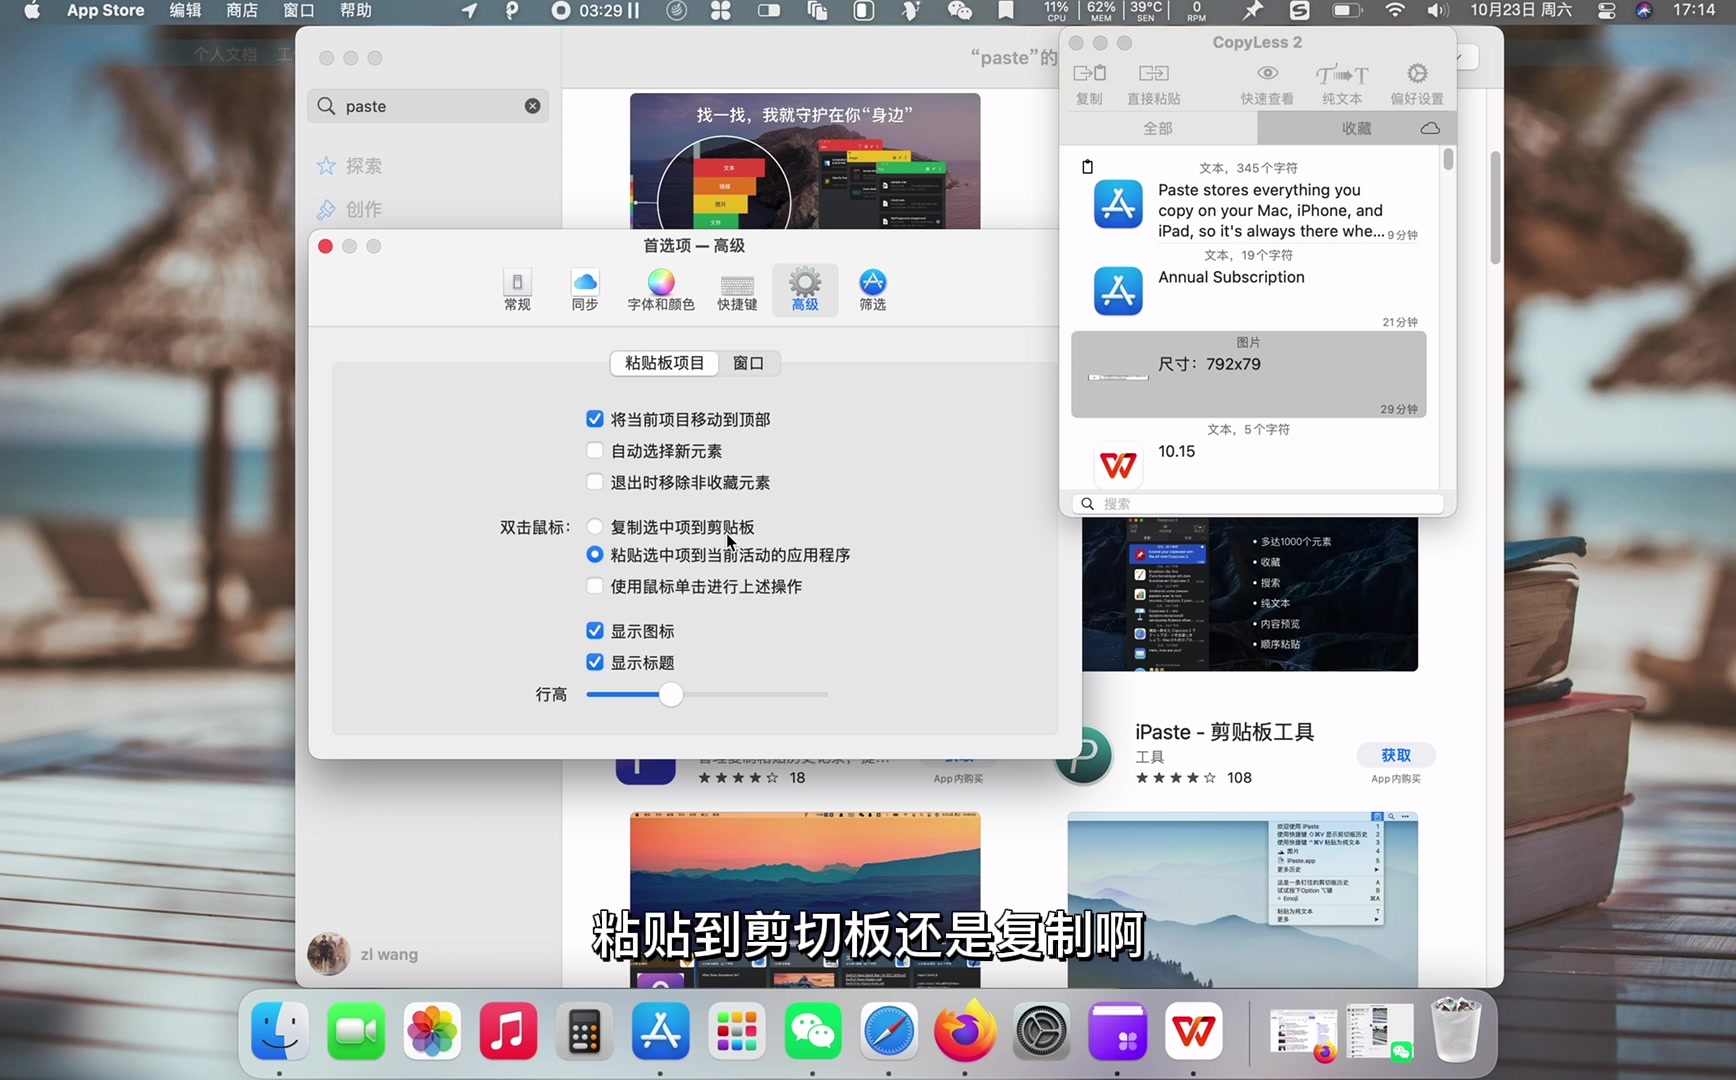
Task: Open the 商店 menu
Action: 242,11
